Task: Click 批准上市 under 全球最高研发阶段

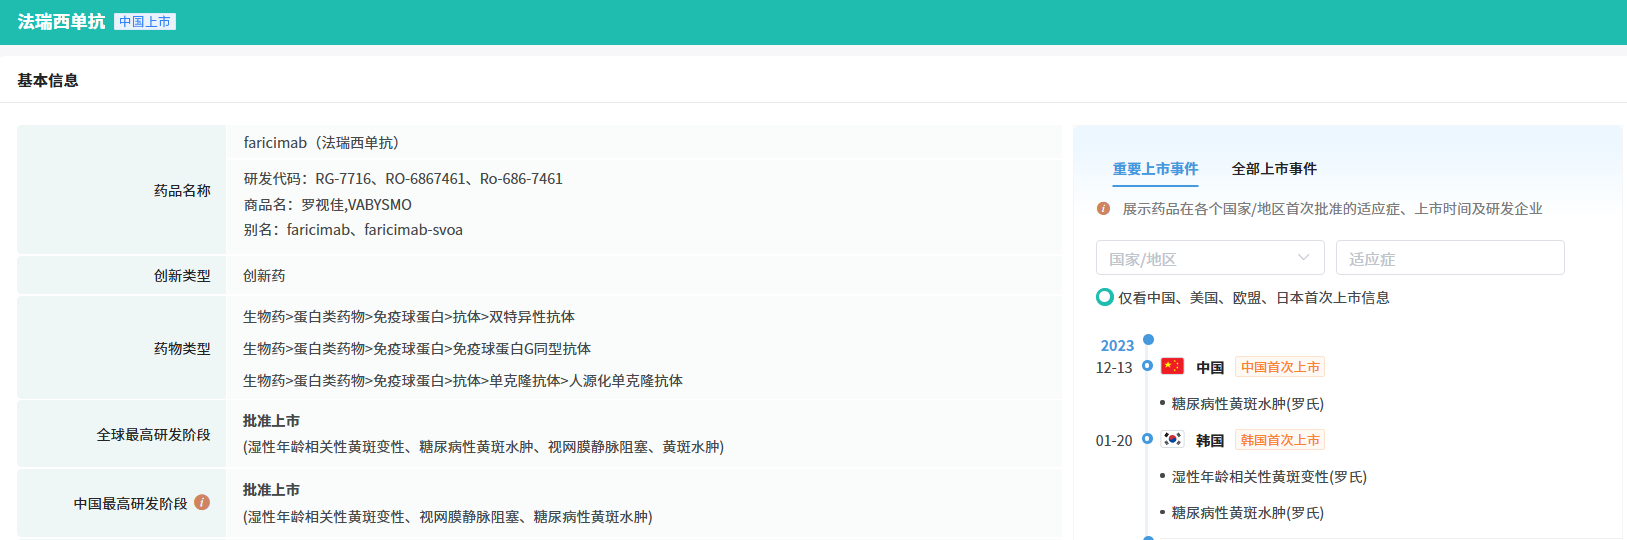Action: (x=271, y=421)
